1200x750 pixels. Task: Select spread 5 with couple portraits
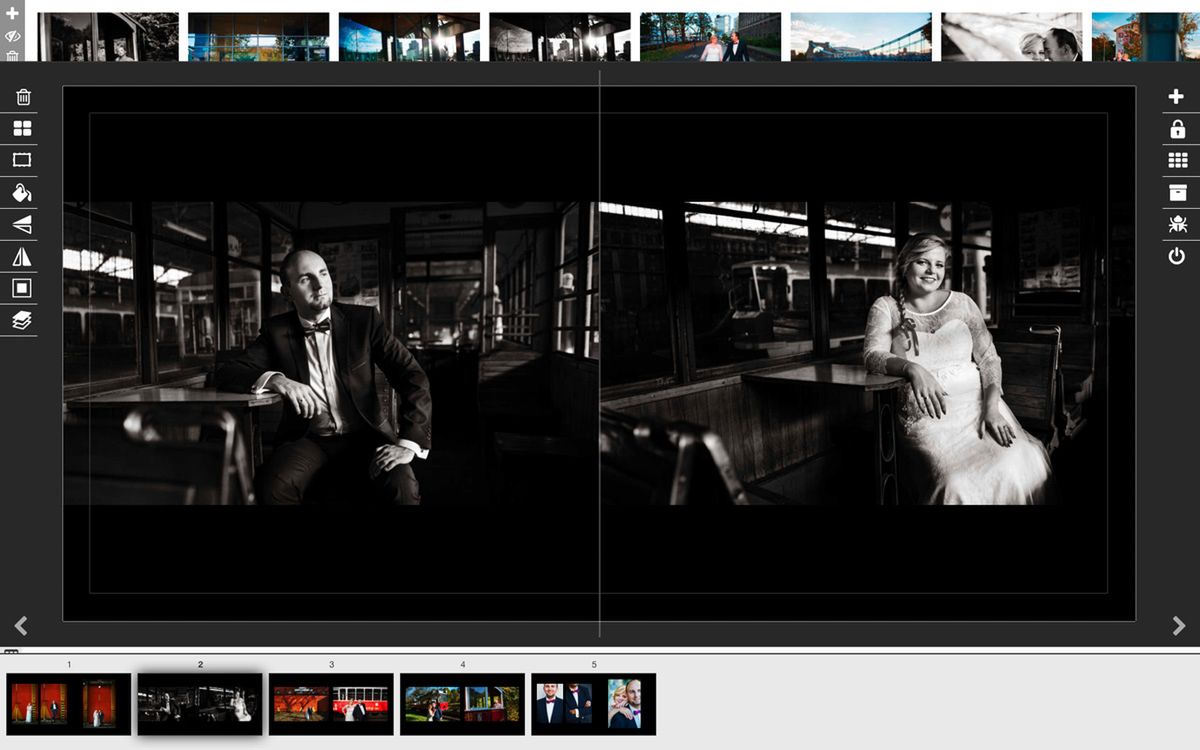(x=593, y=704)
